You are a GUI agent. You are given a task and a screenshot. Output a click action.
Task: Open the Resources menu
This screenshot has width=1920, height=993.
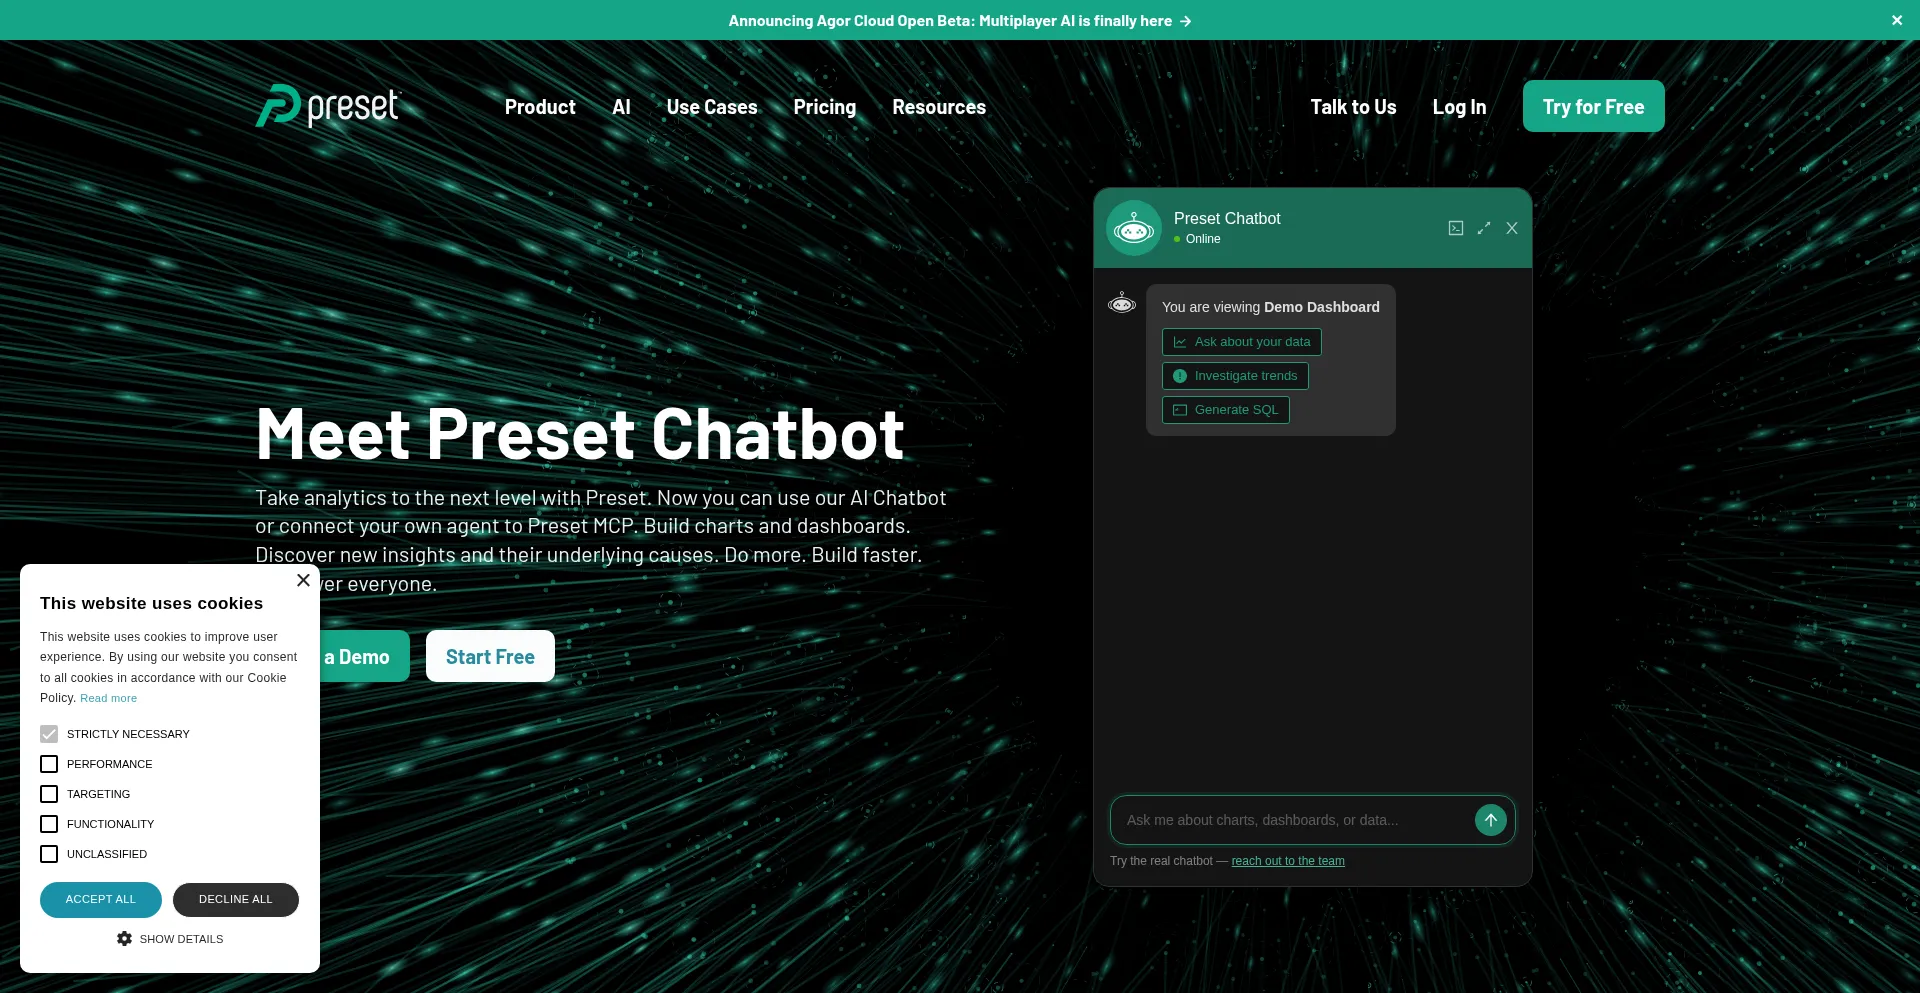click(939, 107)
